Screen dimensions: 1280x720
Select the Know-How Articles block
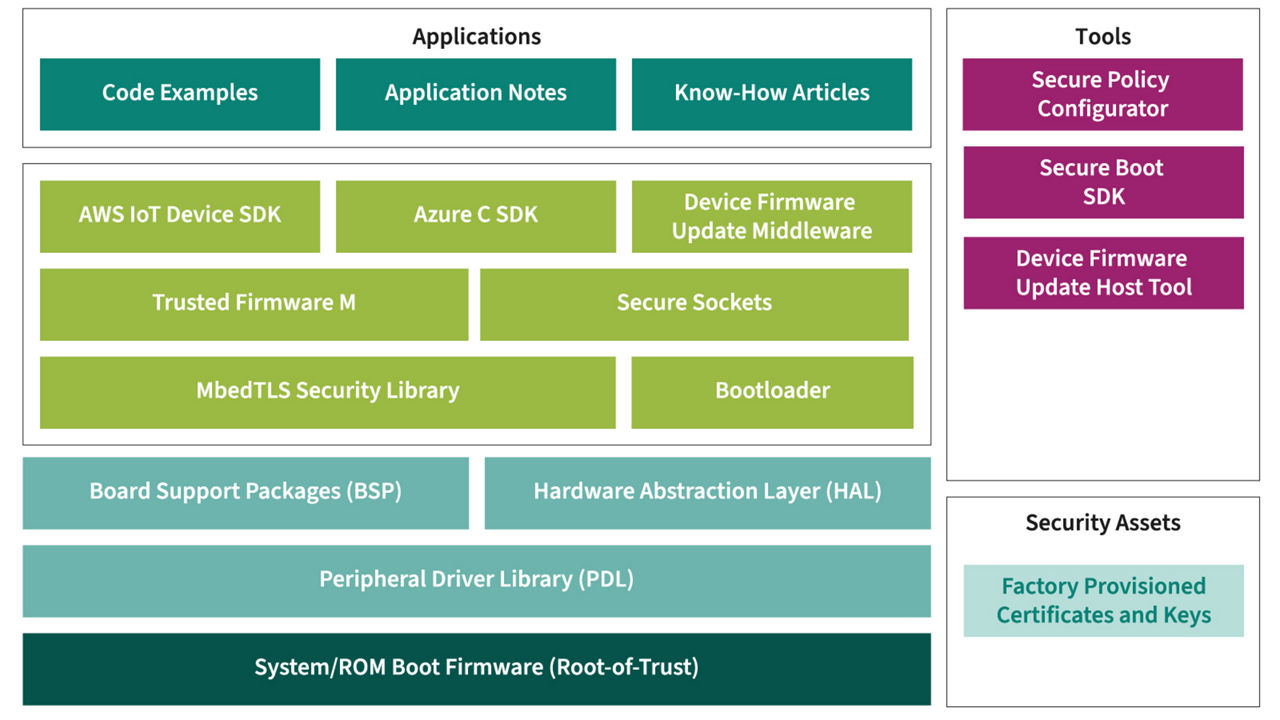[772, 94]
